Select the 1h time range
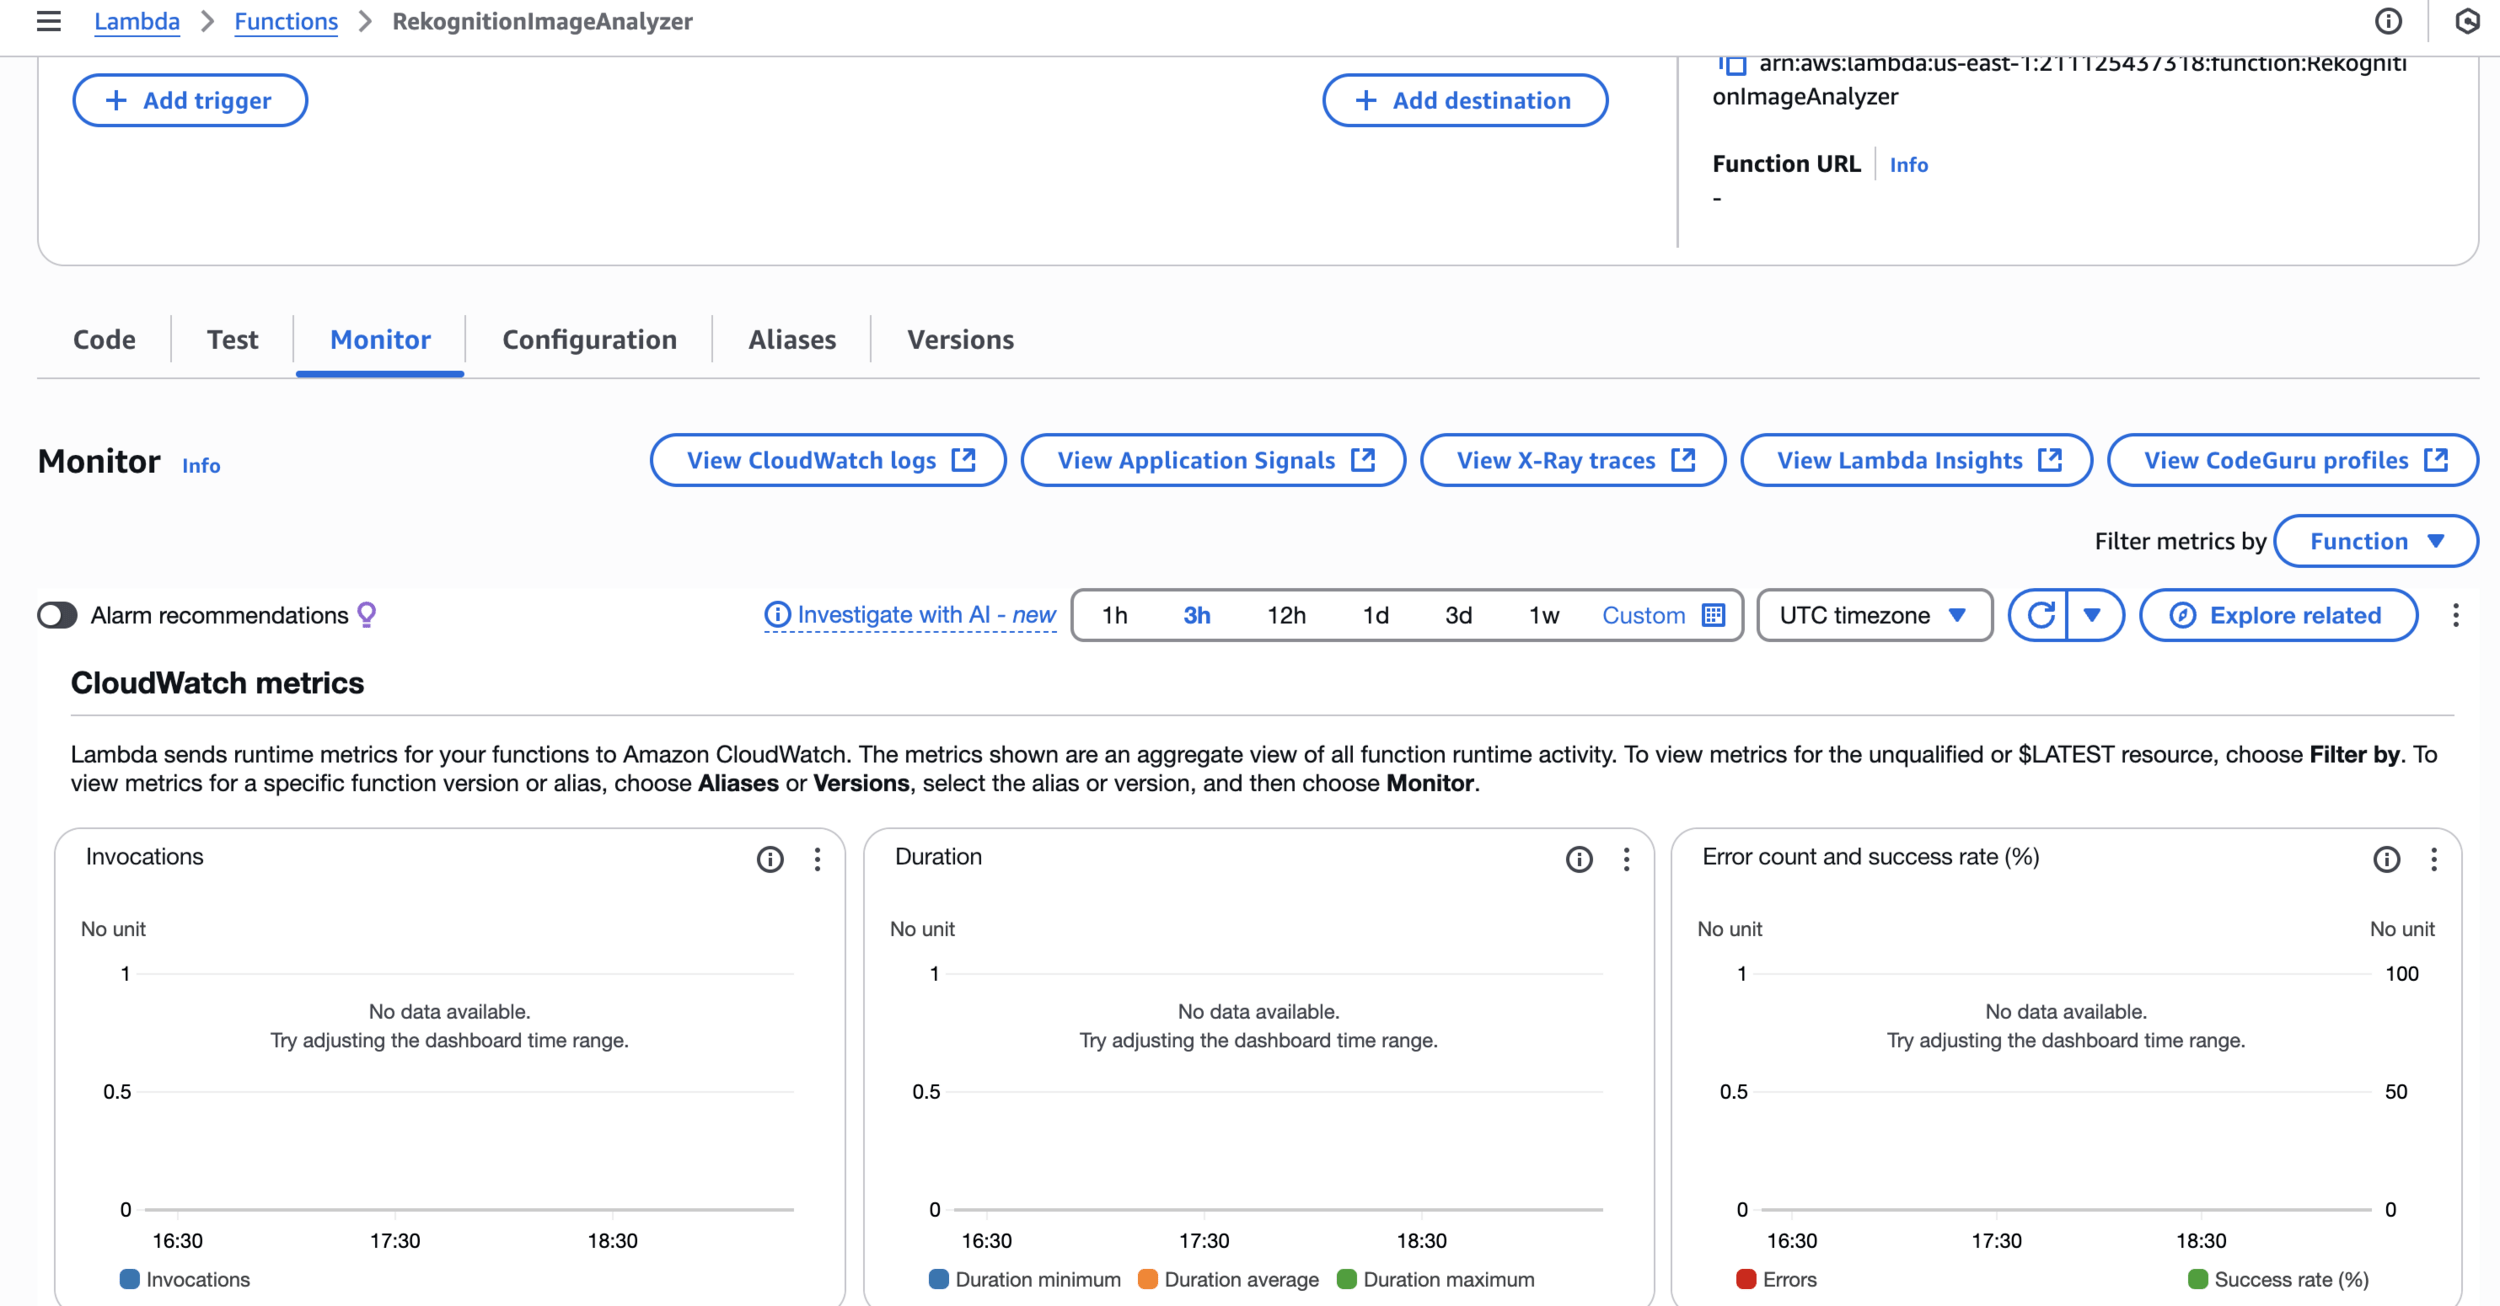 [x=1114, y=615]
